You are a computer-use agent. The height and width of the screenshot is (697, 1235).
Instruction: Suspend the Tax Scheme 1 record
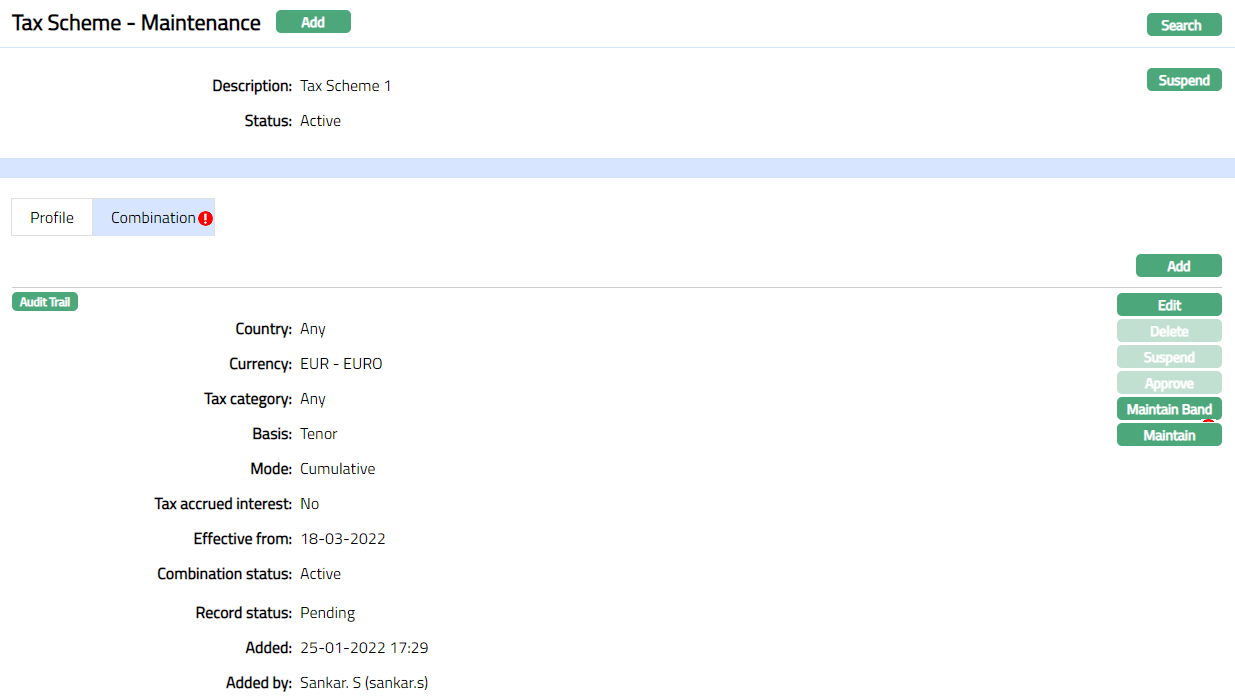pyautogui.click(x=1184, y=80)
